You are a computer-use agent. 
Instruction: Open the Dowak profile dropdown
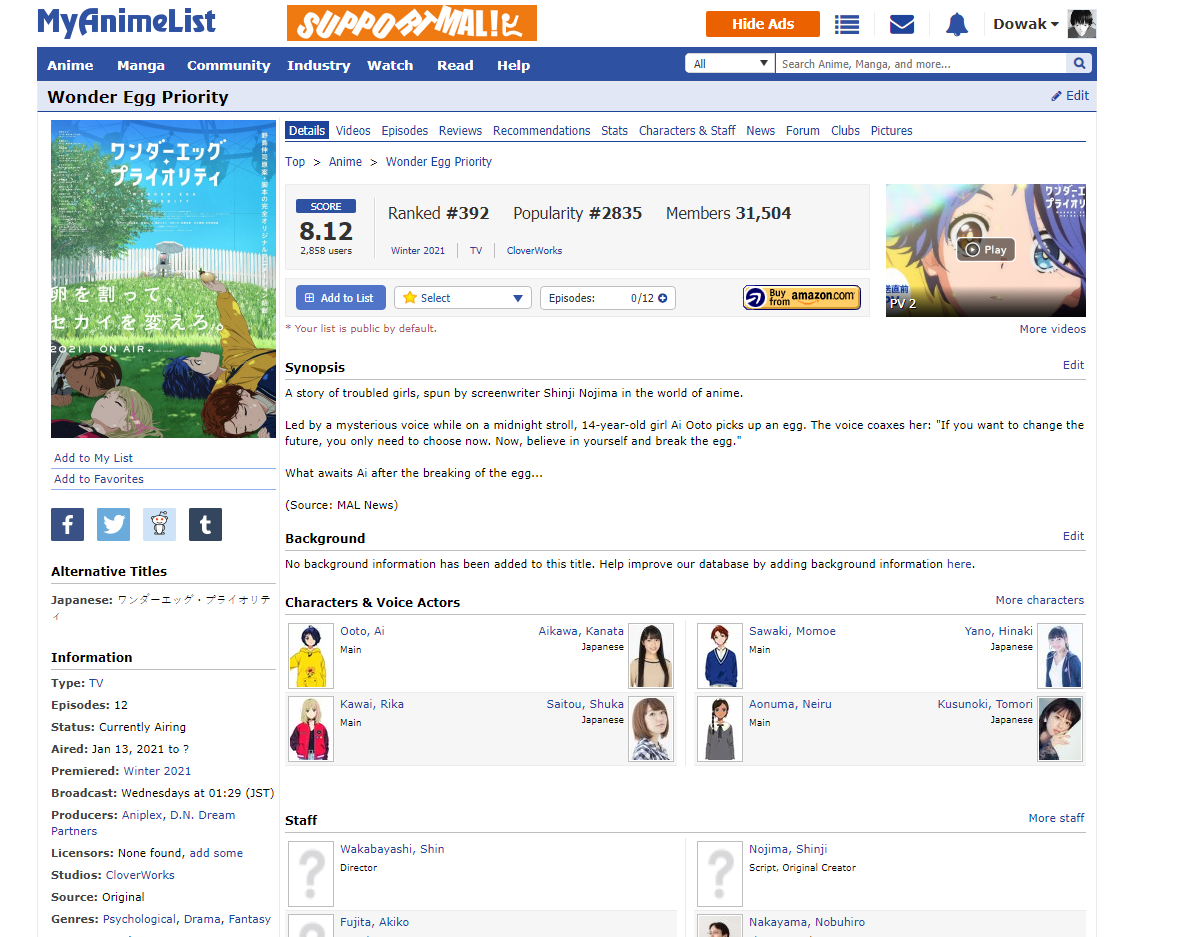click(x=1026, y=24)
